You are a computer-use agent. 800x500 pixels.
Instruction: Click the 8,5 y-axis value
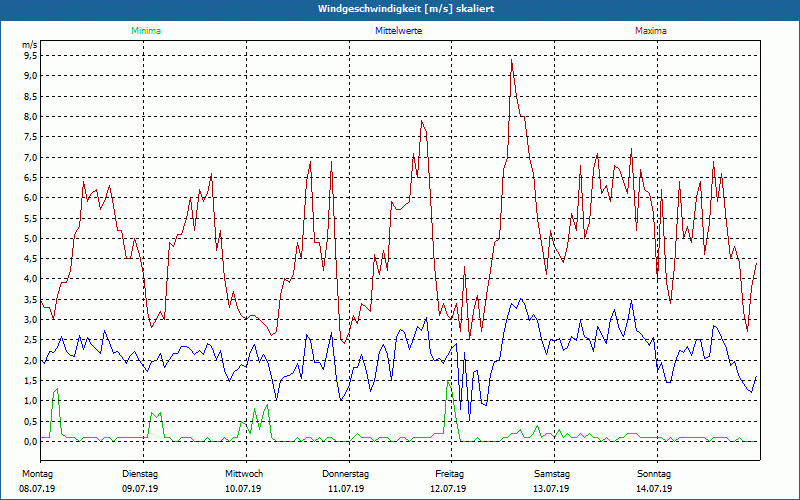pos(30,96)
